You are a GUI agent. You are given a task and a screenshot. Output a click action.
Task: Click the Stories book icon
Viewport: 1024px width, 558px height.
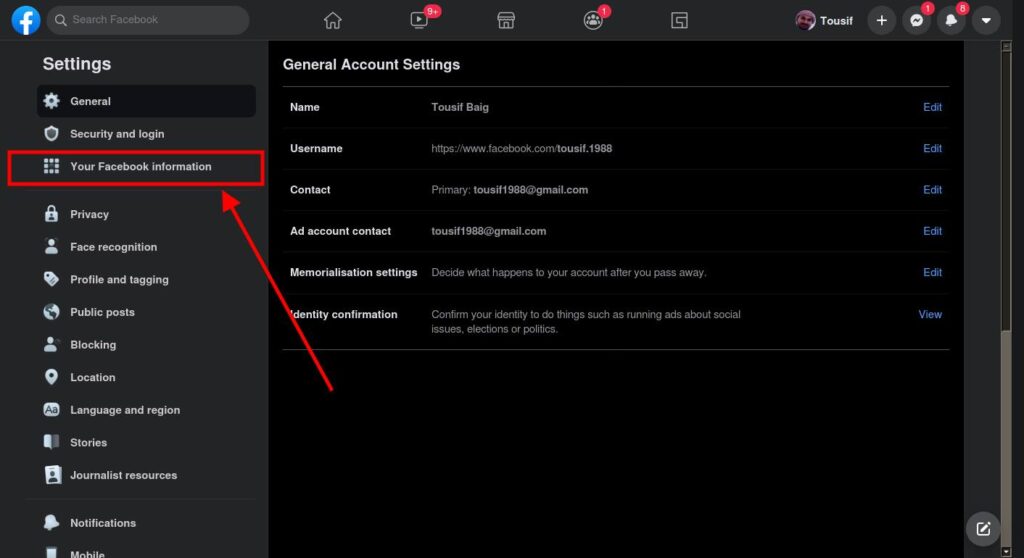(x=52, y=442)
